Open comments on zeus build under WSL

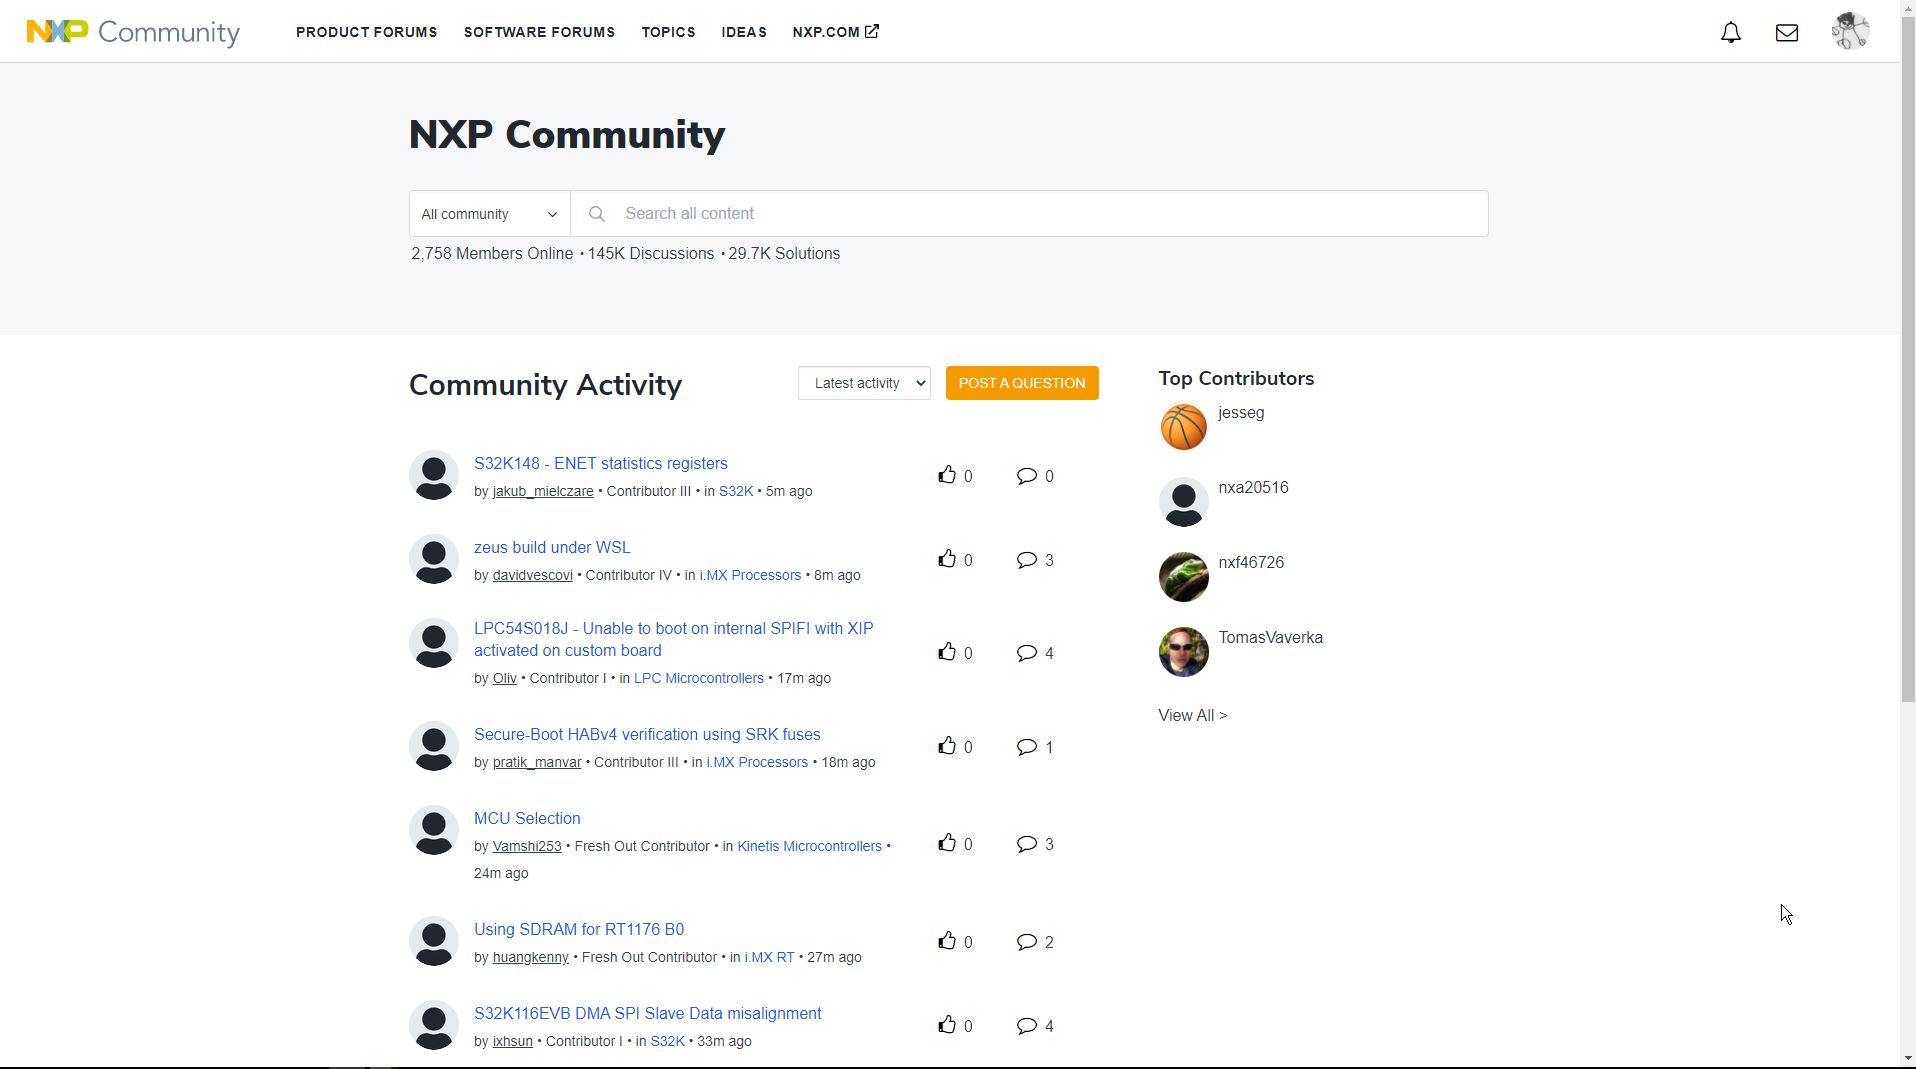[x=1027, y=560]
